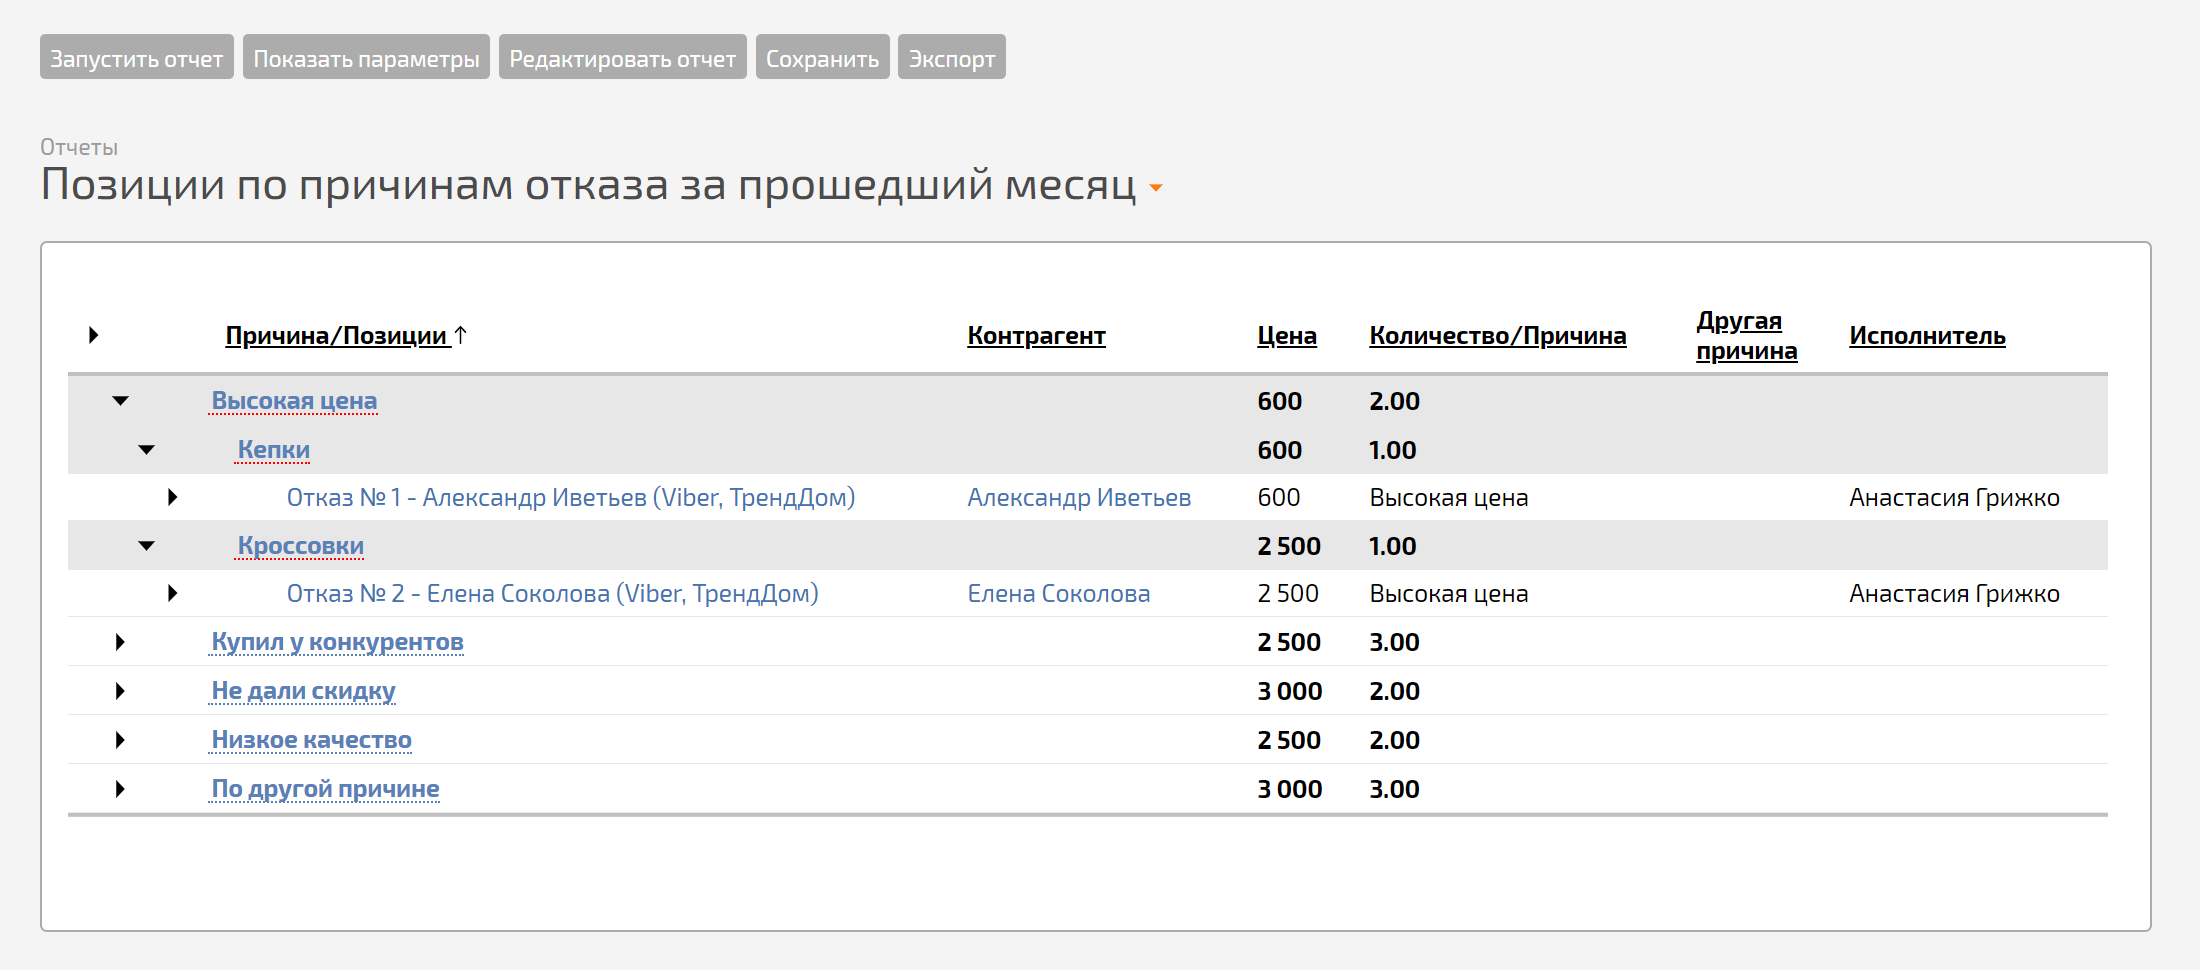
Task: Expand all rows via header triangle
Action: click(x=93, y=335)
